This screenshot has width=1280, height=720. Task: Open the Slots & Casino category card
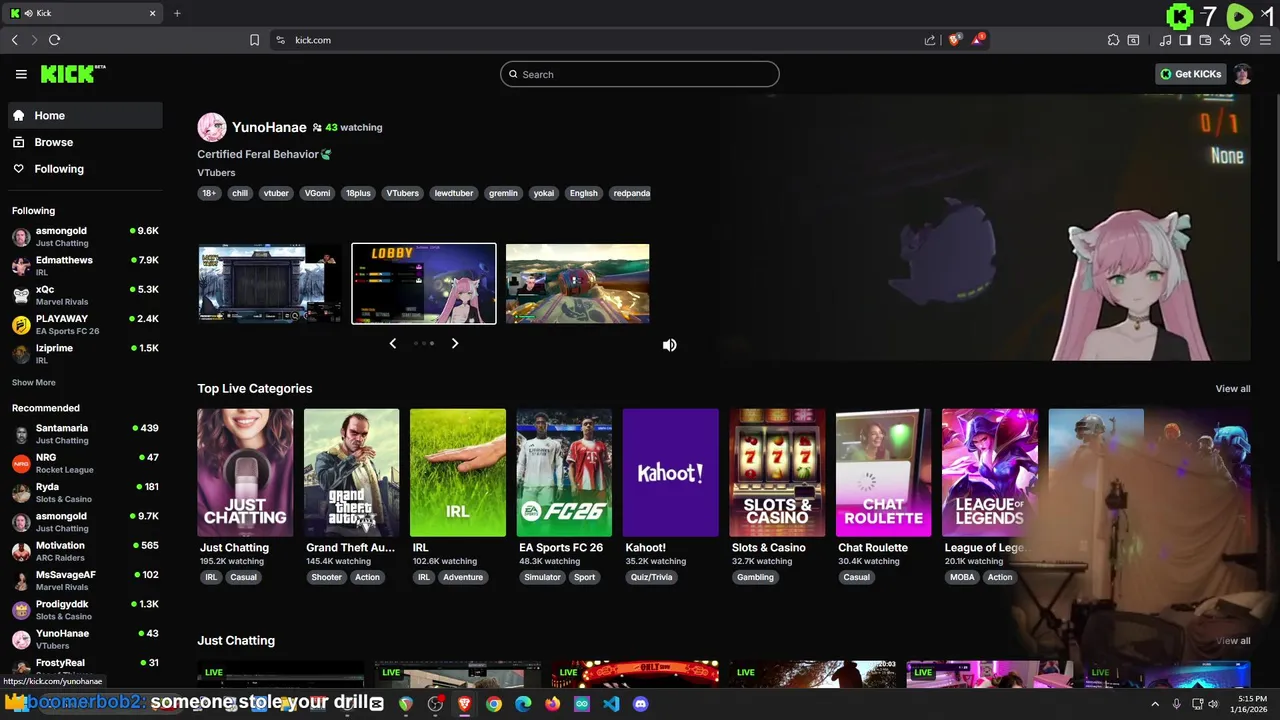tap(777, 472)
